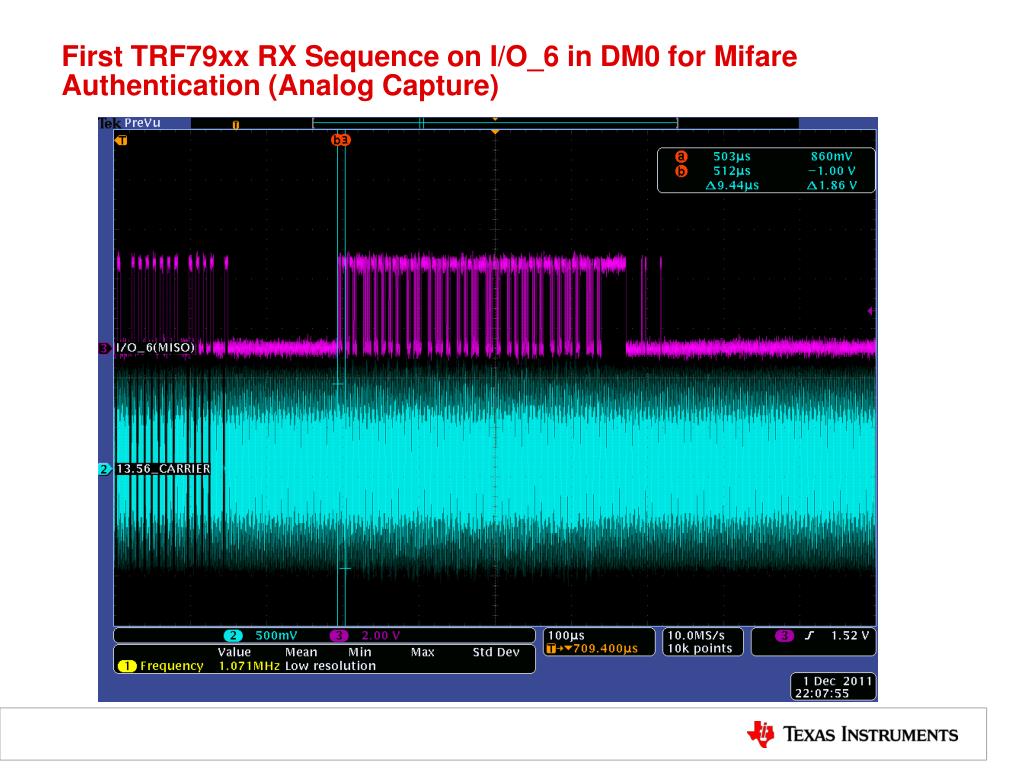The image size is (1024, 768).
Task: Click the Δ1.86 V delta voltage readout
Action: 831,185
